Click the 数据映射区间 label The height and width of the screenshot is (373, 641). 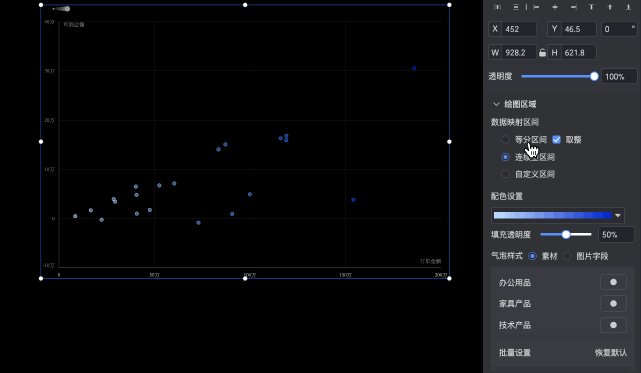(x=515, y=122)
